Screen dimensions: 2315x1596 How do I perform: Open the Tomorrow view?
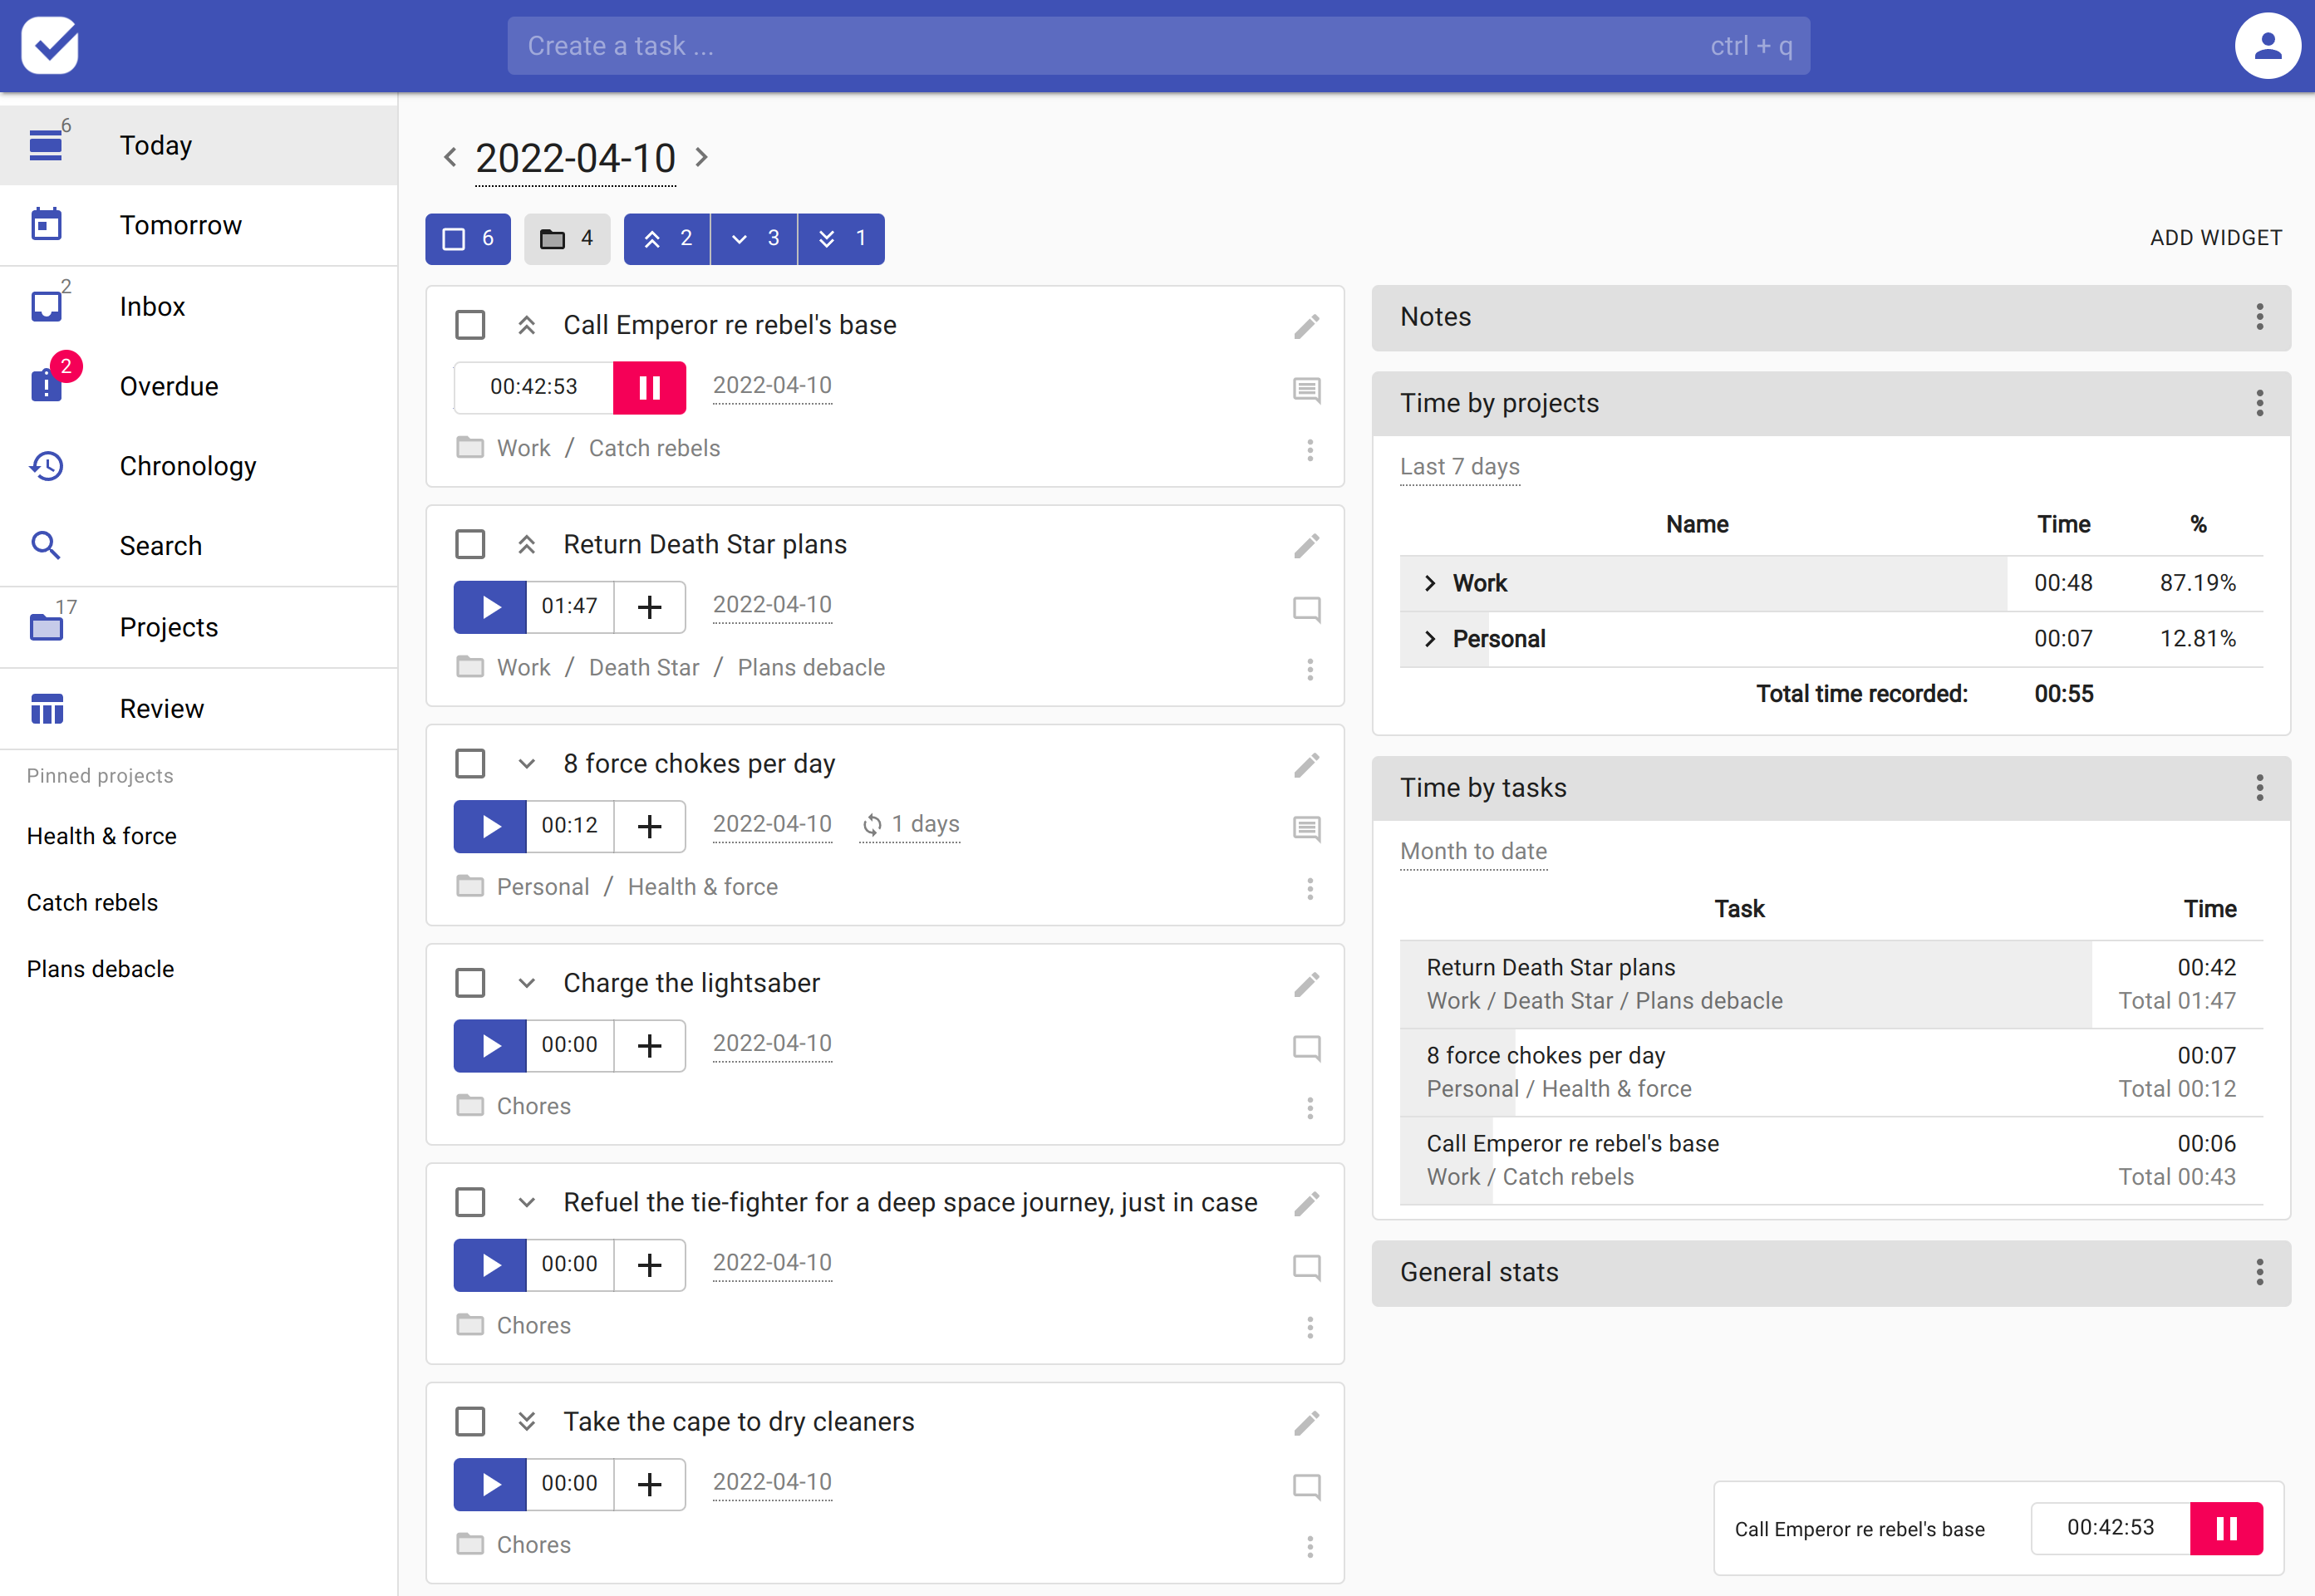[199, 225]
